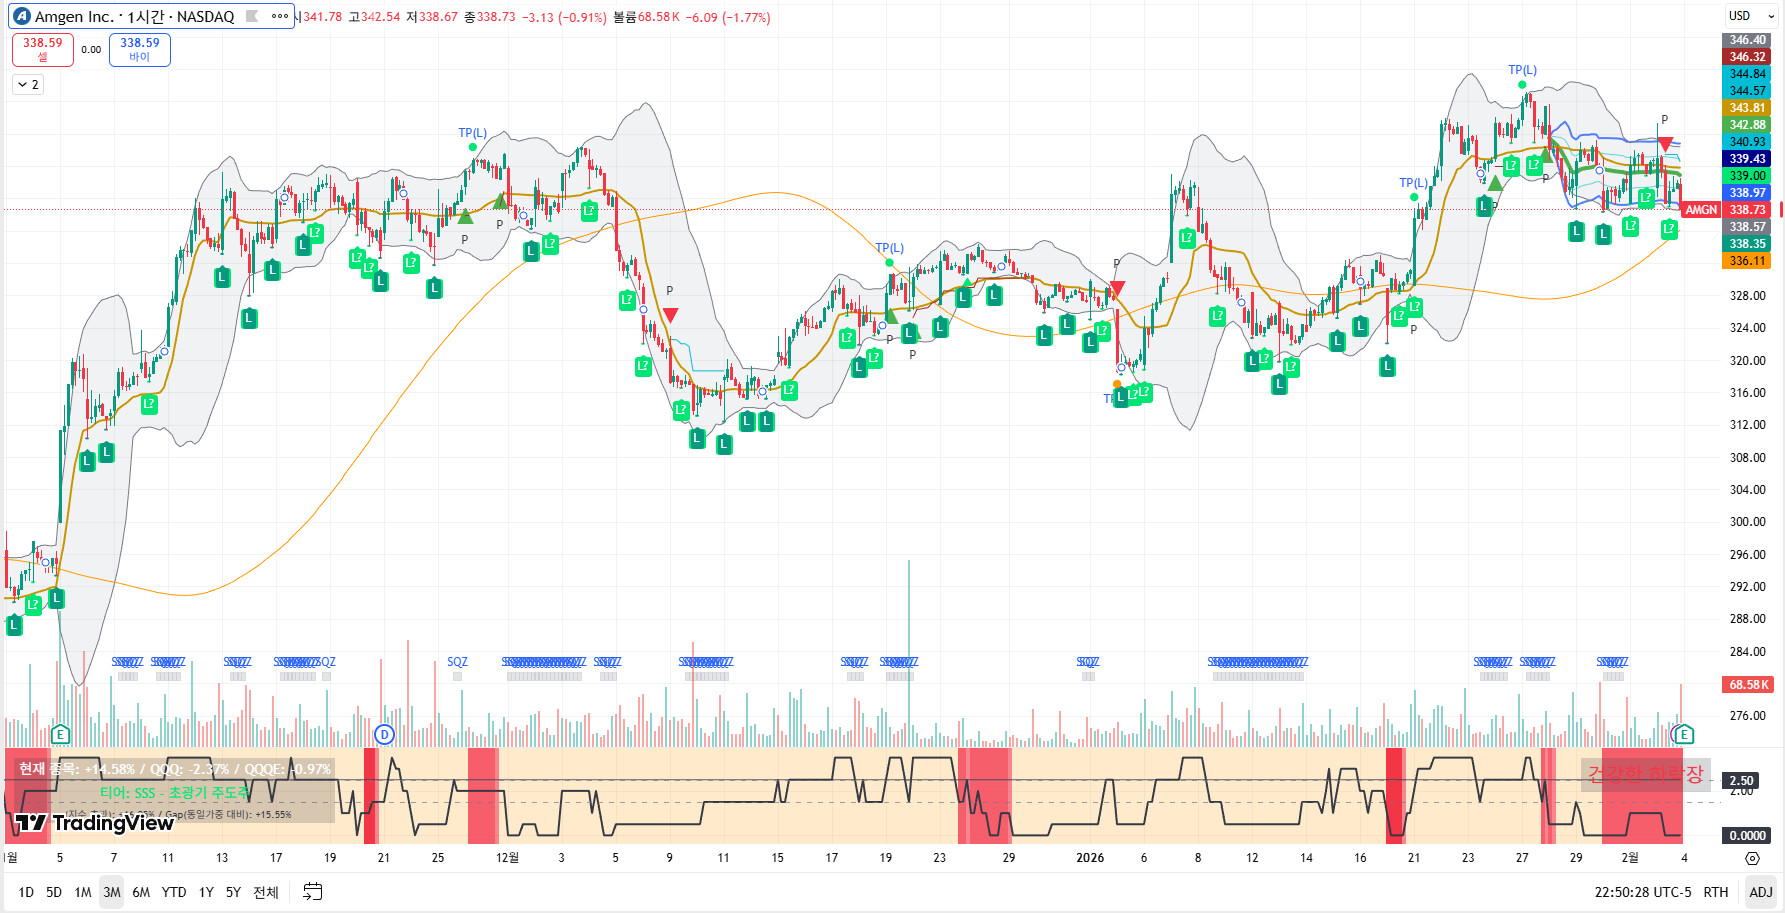
Task: Click the flag icon next to NASDAQ
Action: coord(252,16)
